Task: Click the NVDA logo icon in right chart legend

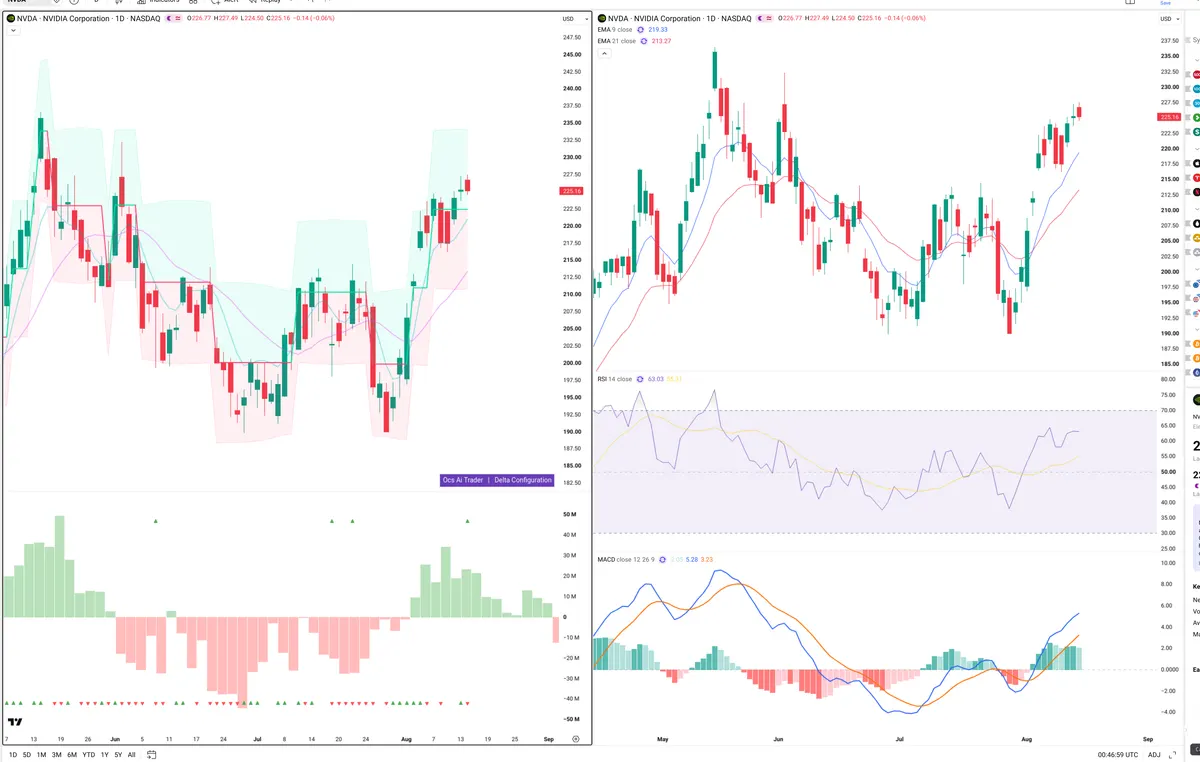Action: coord(600,18)
